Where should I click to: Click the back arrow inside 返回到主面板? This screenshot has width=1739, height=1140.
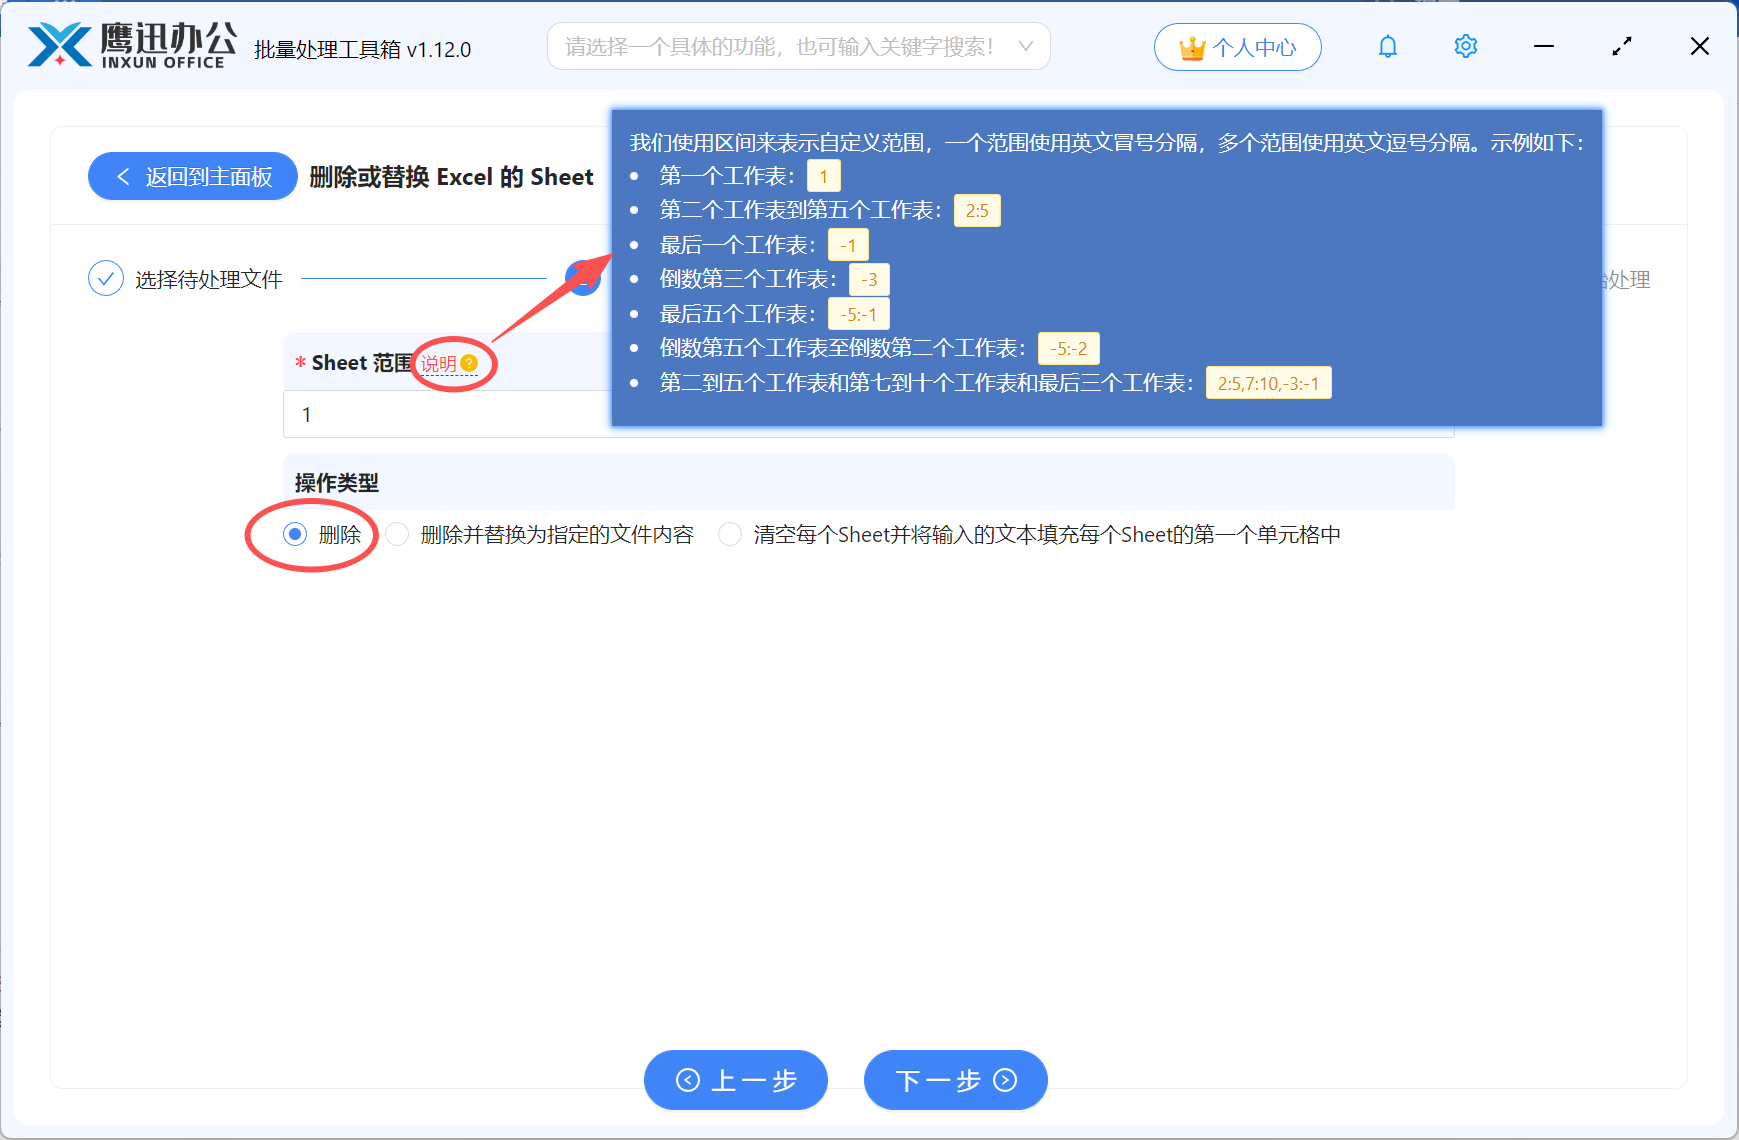(122, 176)
